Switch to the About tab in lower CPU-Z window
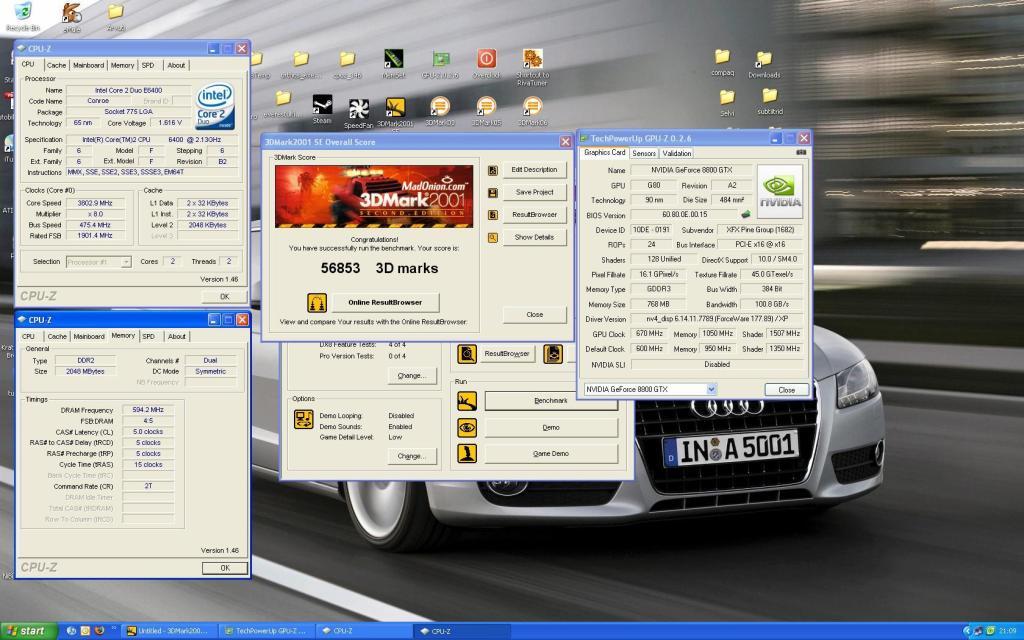Image resolution: width=1024 pixels, height=640 pixels. pos(177,336)
